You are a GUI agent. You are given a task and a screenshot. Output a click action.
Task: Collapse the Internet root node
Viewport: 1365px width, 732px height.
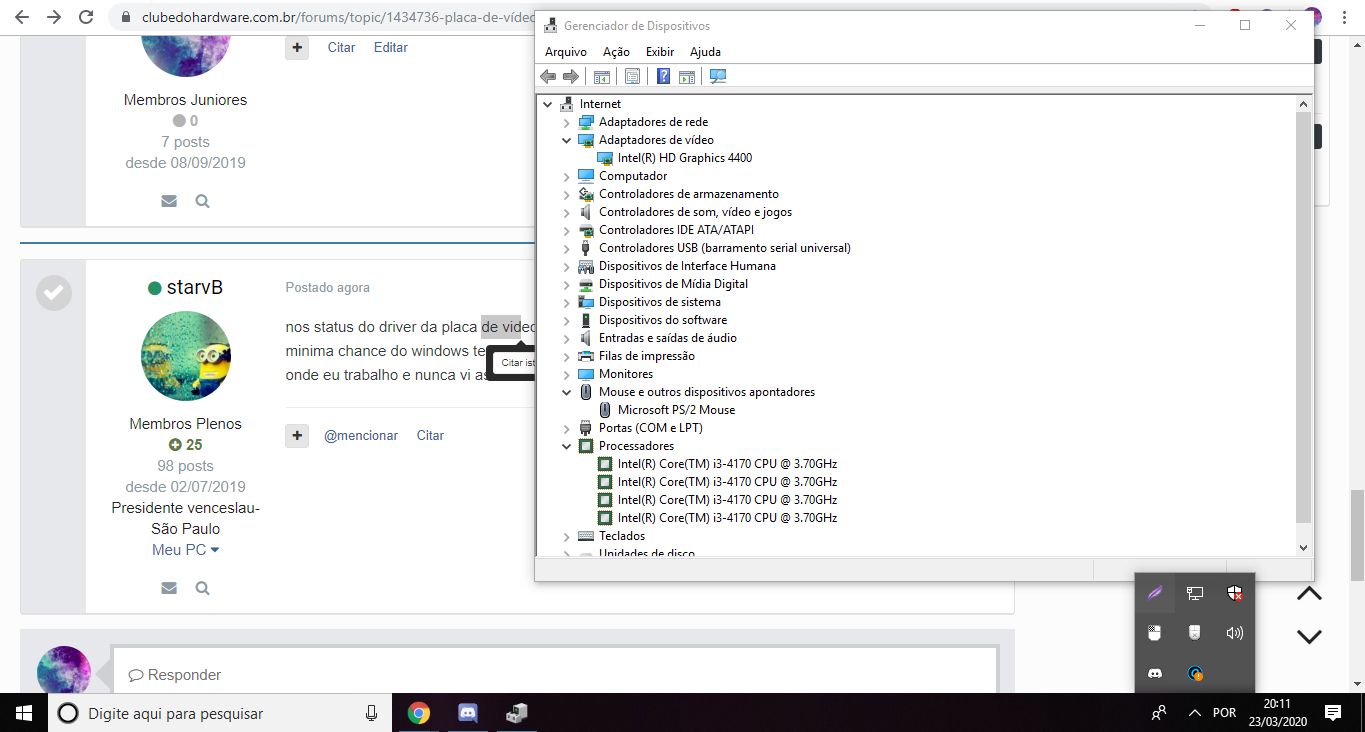tap(547, 104)
